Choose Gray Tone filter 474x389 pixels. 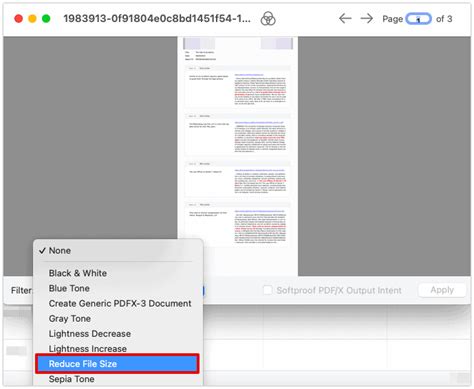coord(118,319)
